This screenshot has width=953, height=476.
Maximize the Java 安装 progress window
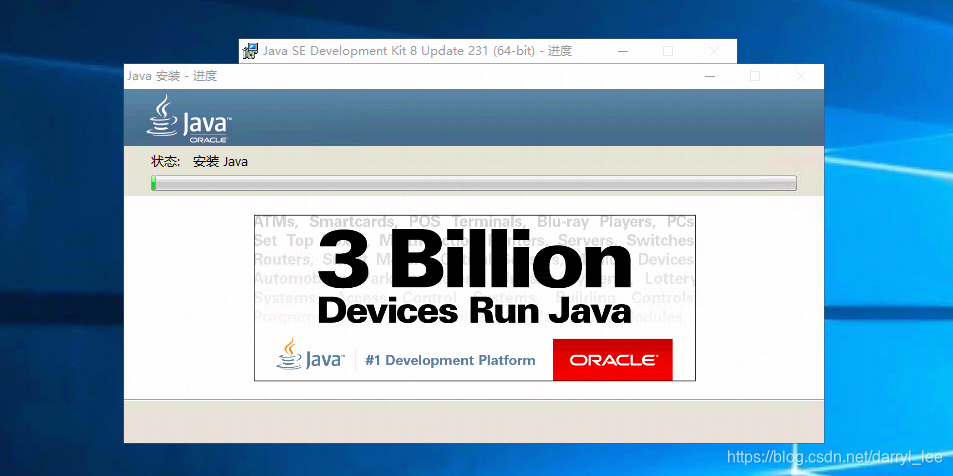pyautogui.click(x=755, y=76)
